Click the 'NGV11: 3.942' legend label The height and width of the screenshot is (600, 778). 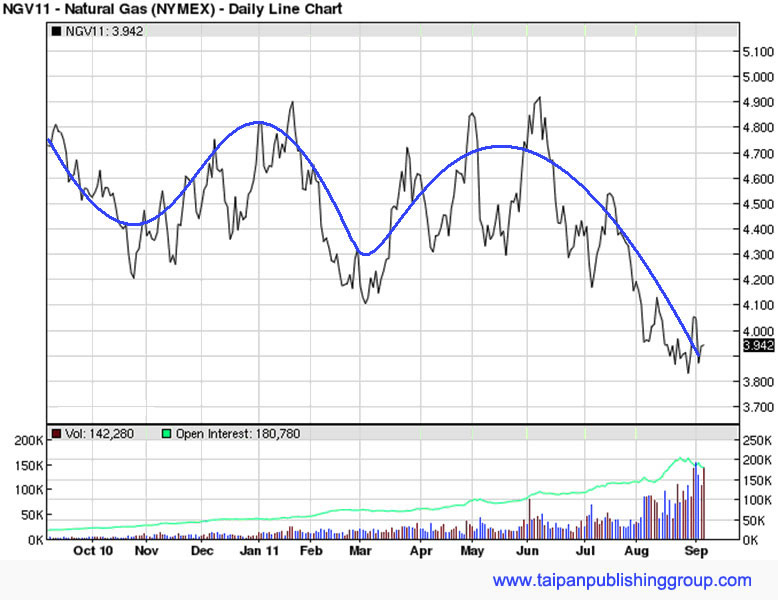[104, 31]
